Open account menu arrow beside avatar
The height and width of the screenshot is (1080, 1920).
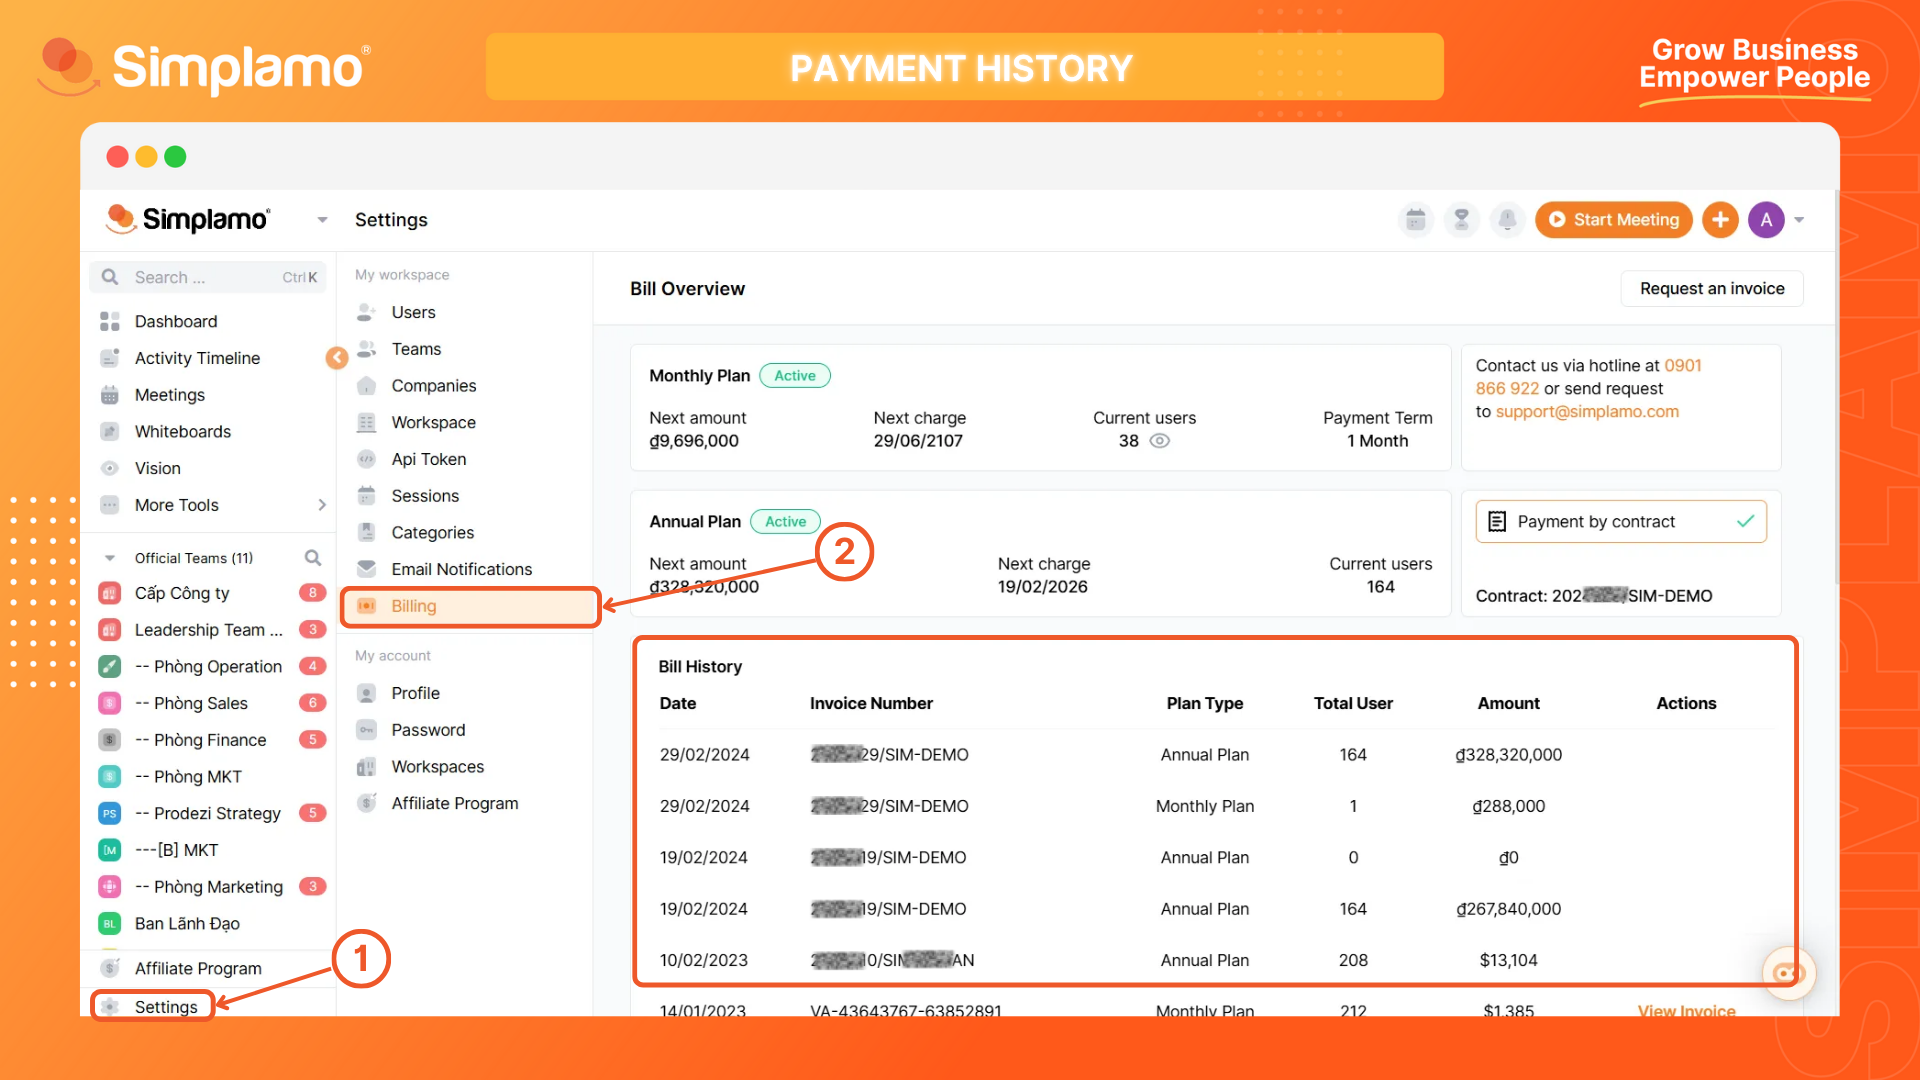tap(1799, 220)
